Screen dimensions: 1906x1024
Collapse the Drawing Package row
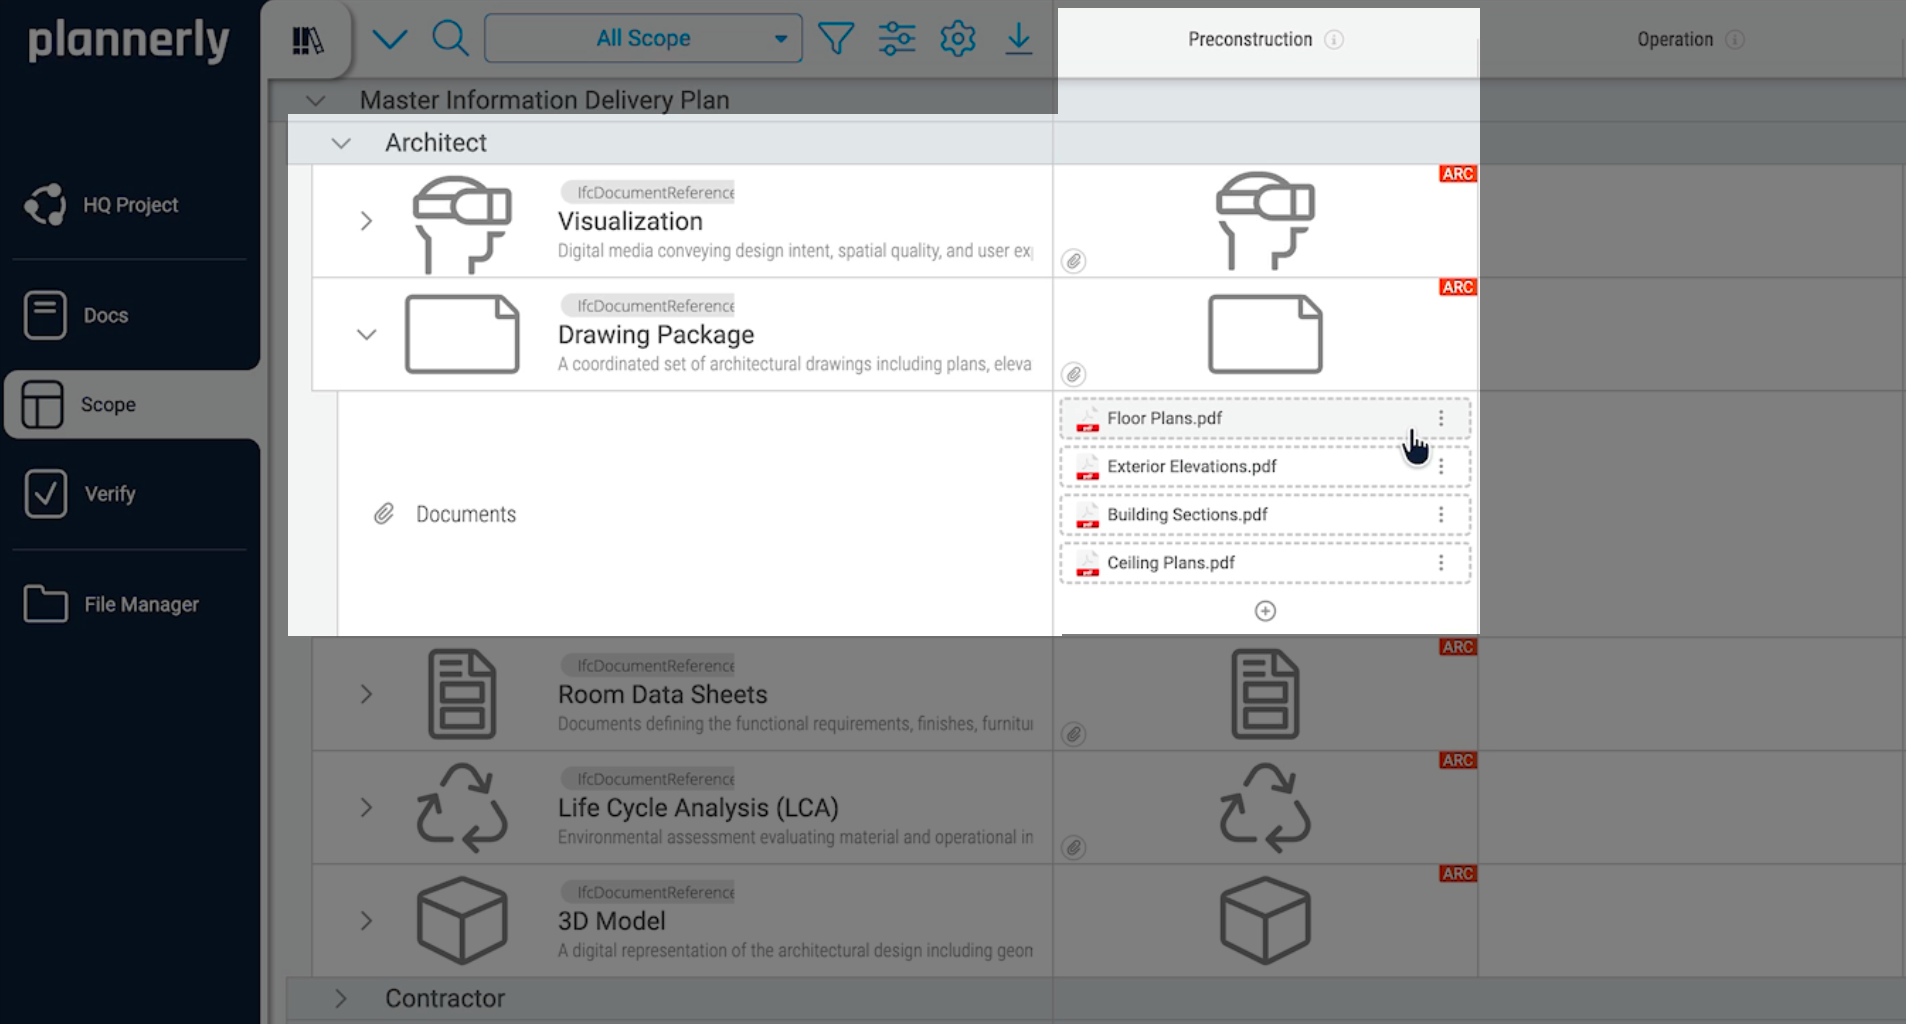[x=367, y=334]
